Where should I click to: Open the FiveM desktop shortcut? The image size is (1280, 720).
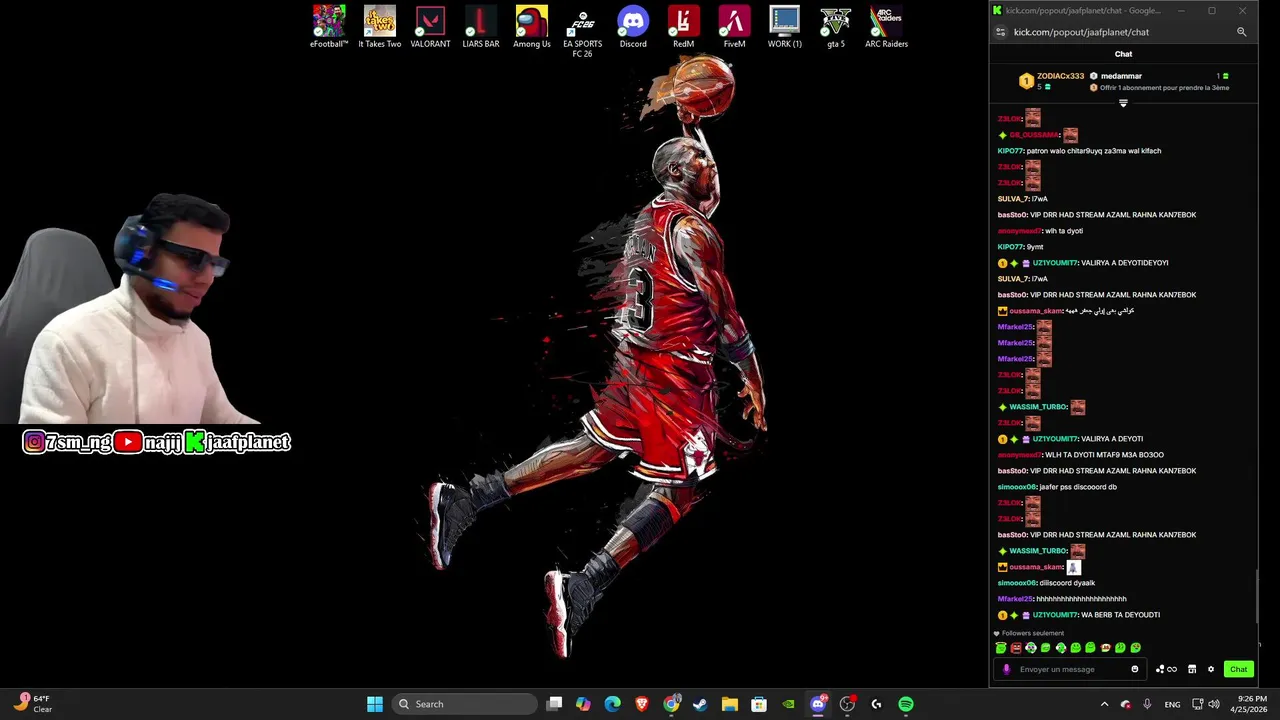coord(734,27)
